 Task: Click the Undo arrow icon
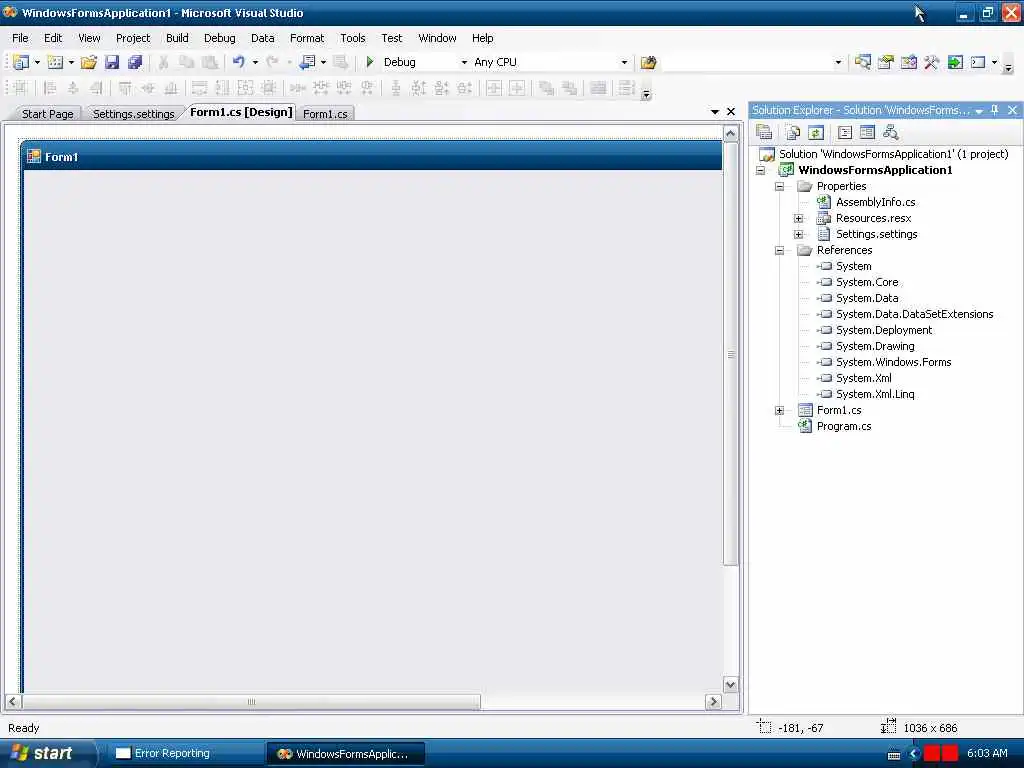(238, 62)
